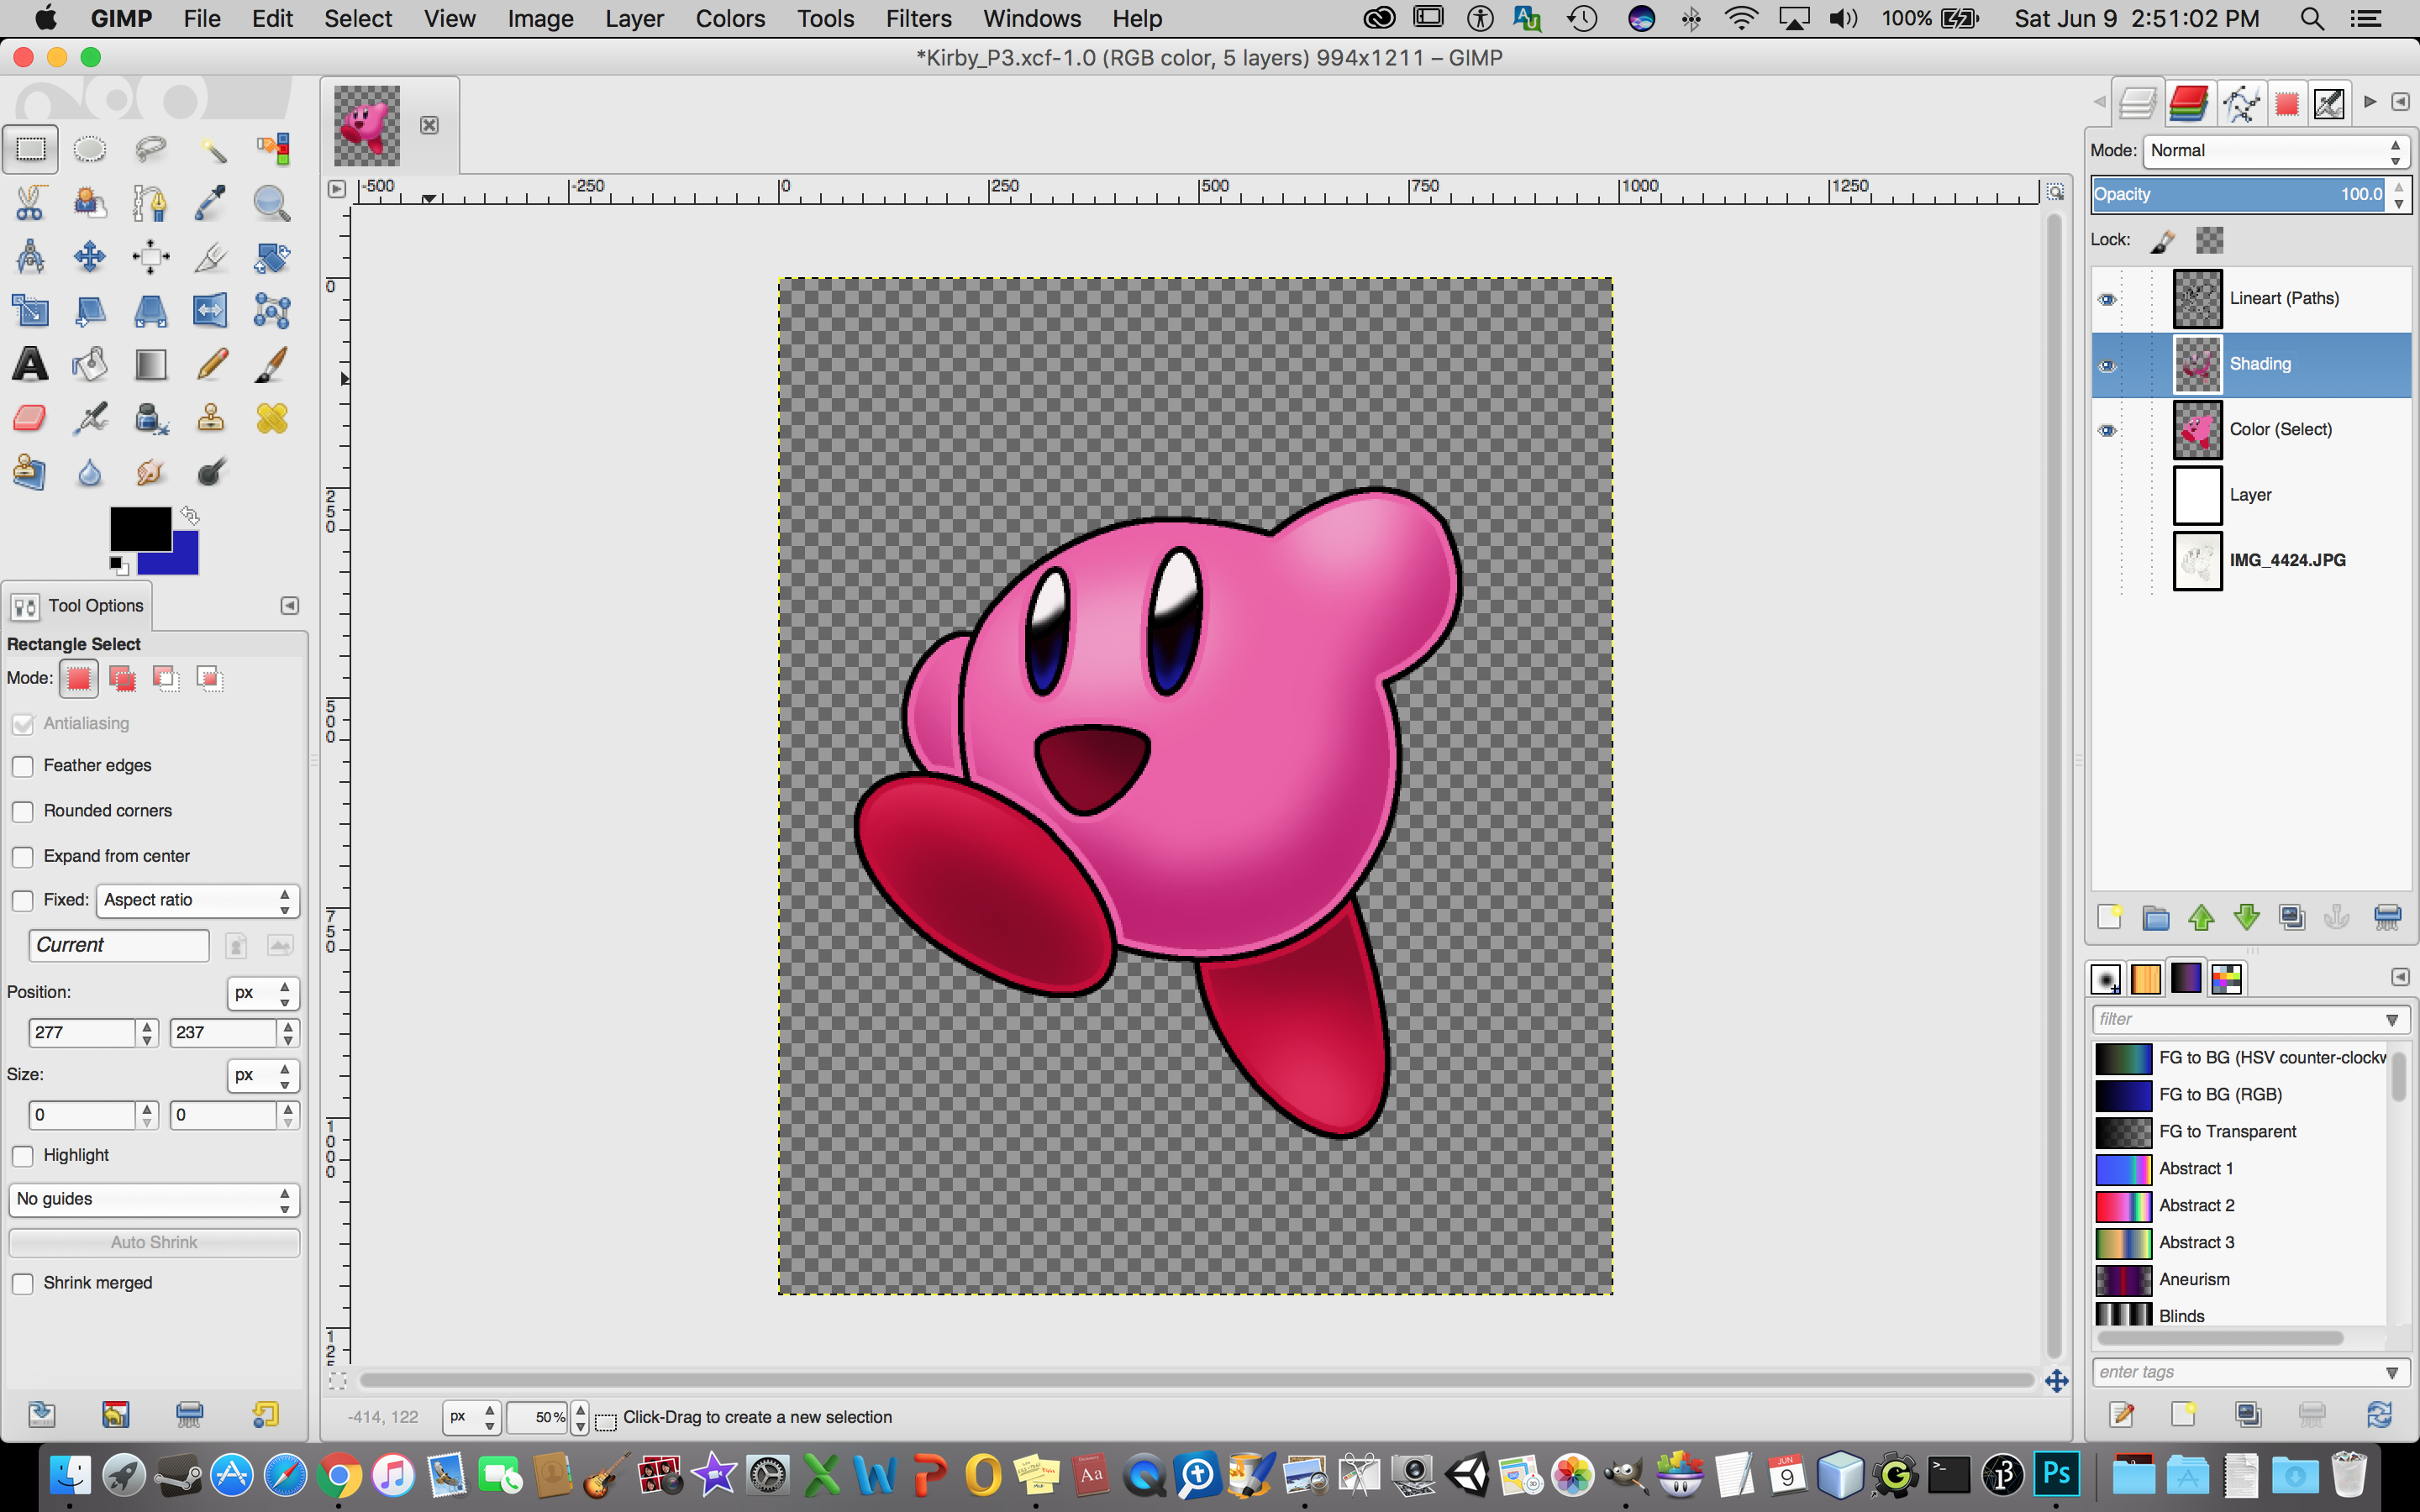Click the Position X input field
This screenshot has height=1512, width=2420.
[x=82, y=1033]
